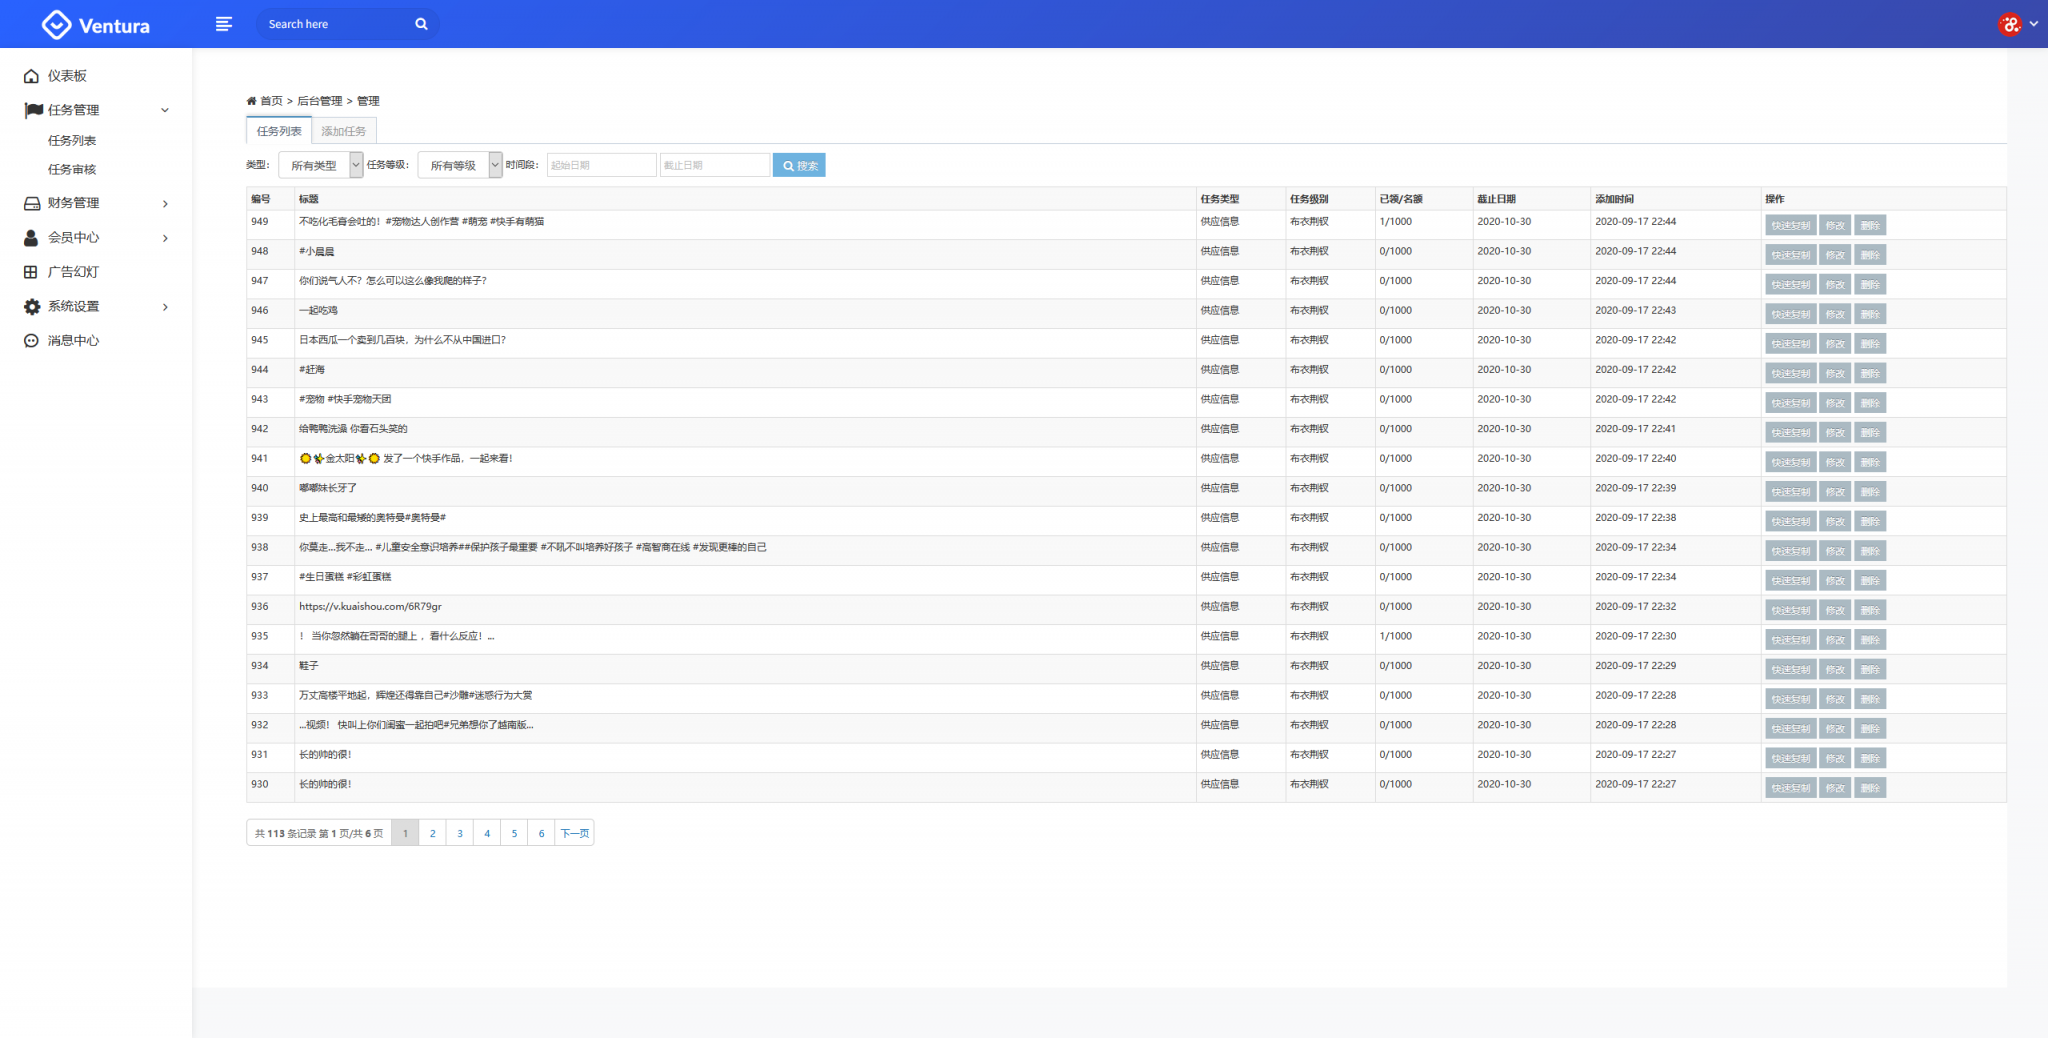2048x1038 pixels.
Task: Open the 所有等级 task level dropdown
Action: point(459,165)
